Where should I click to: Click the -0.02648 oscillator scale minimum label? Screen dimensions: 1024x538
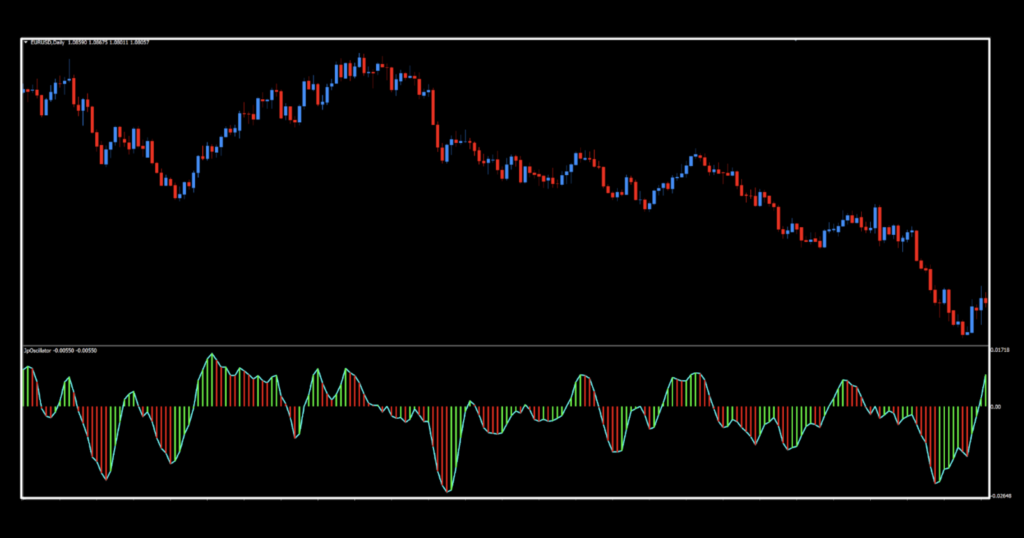(x=998, y=494)
